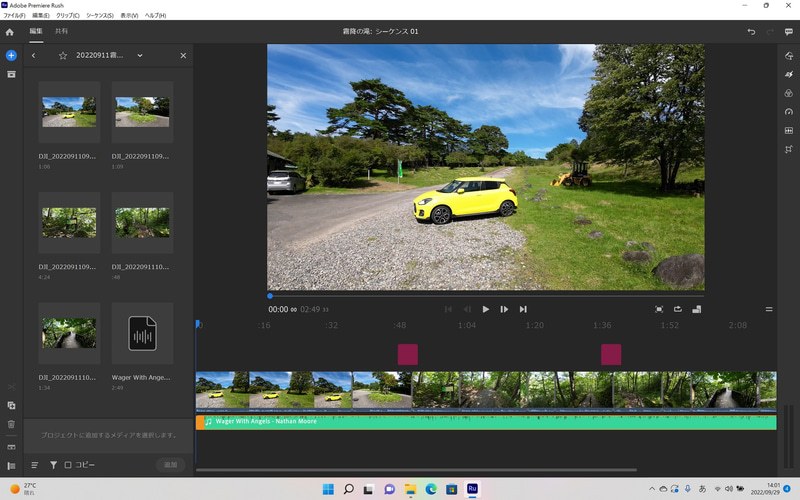Go to the Home screen
This screenshot has width=800, height=500.
10,32
